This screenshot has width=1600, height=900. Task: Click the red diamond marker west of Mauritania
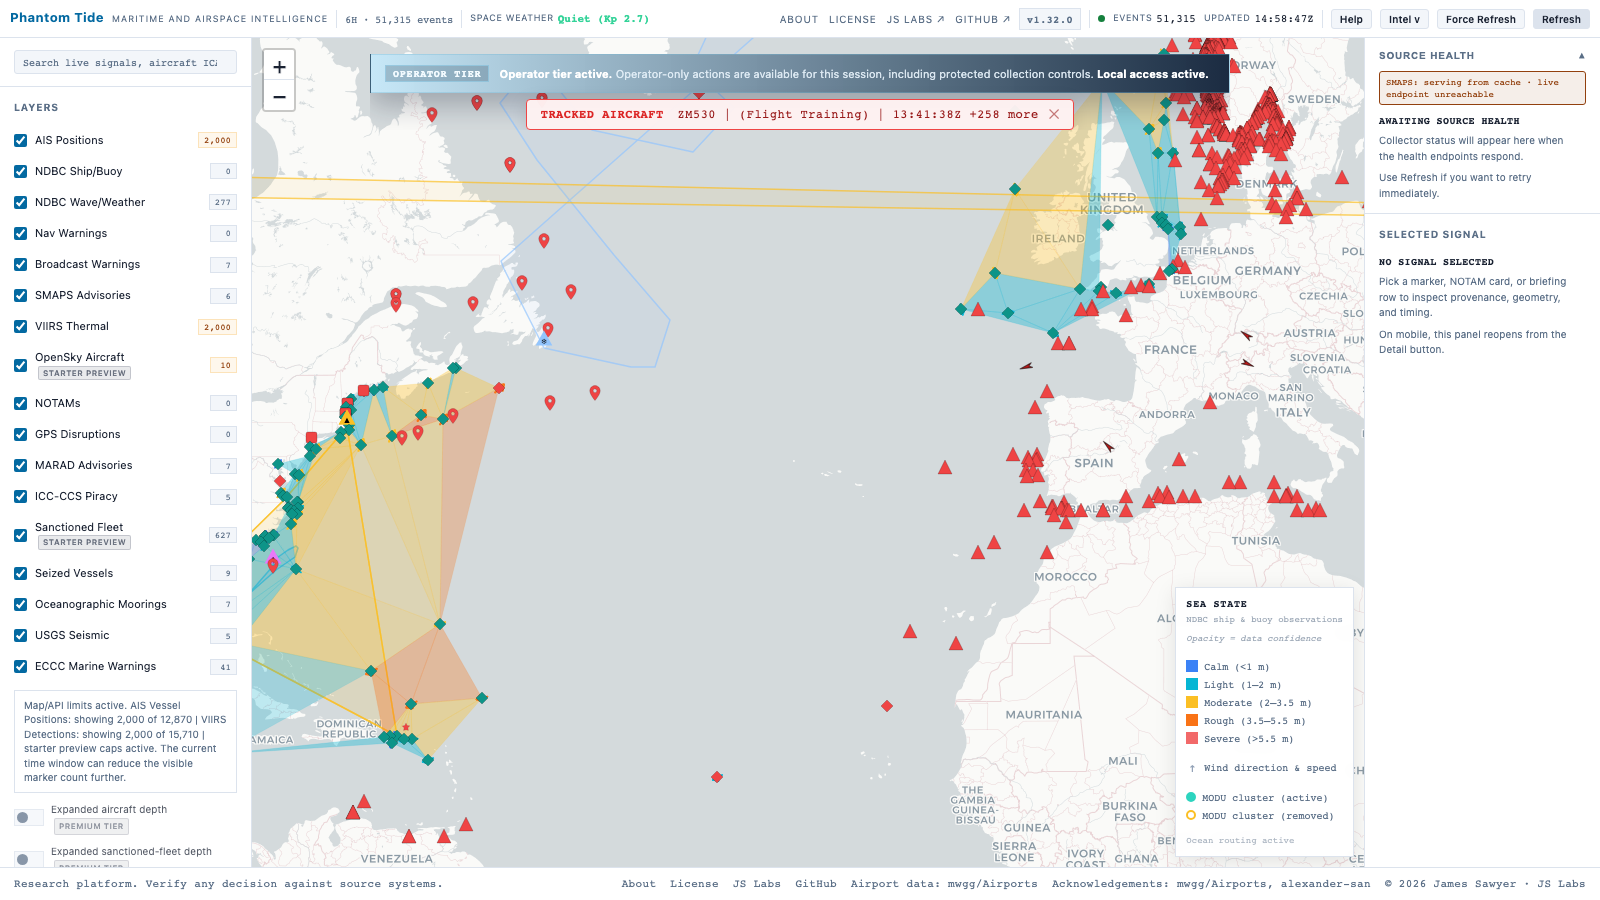[x=887, y=706]
